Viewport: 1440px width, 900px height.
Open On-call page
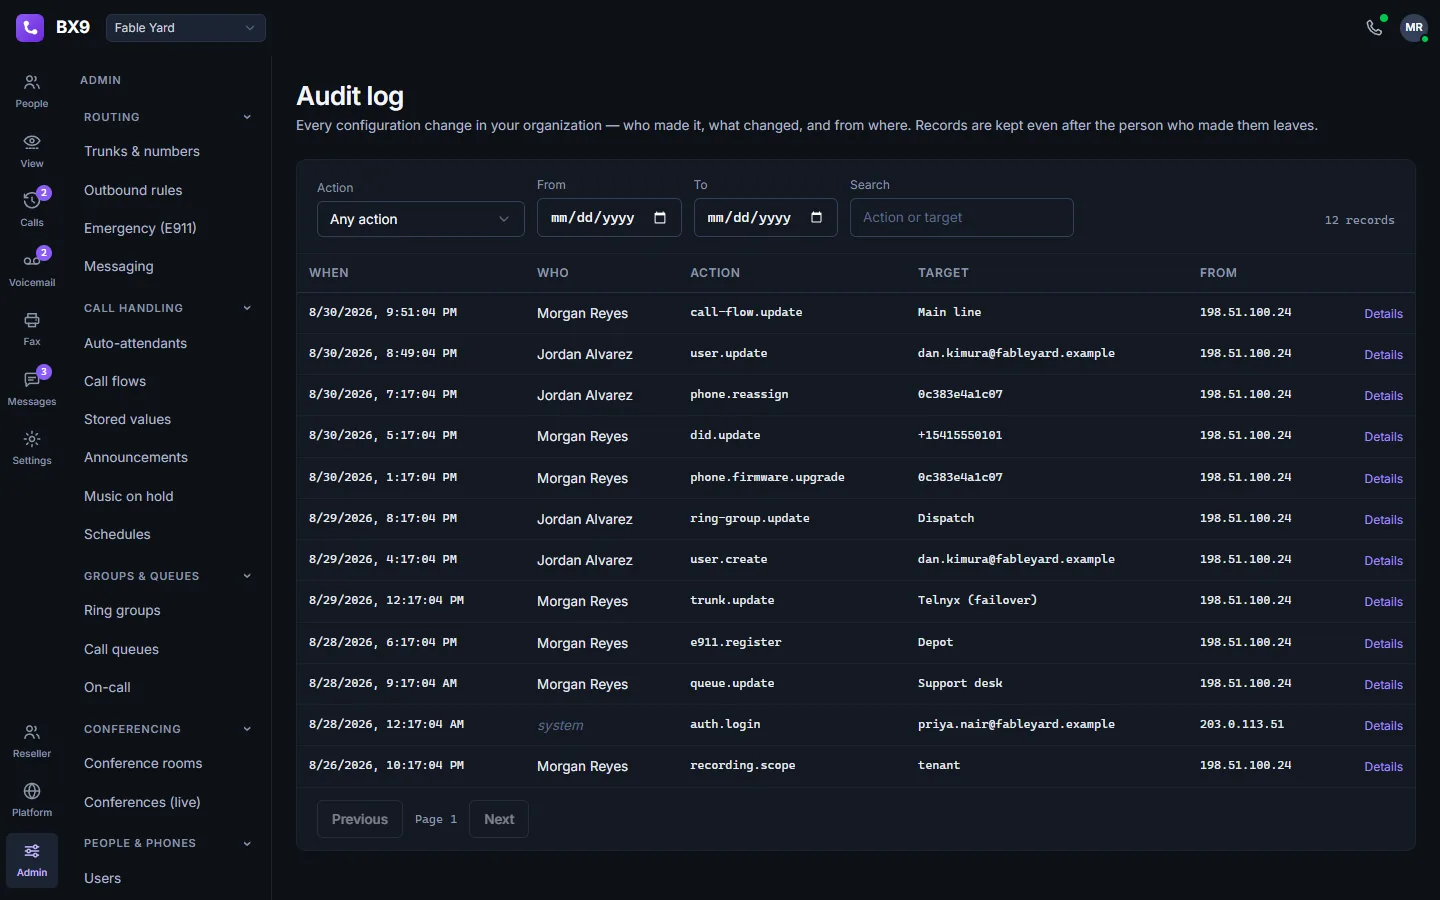107,687
